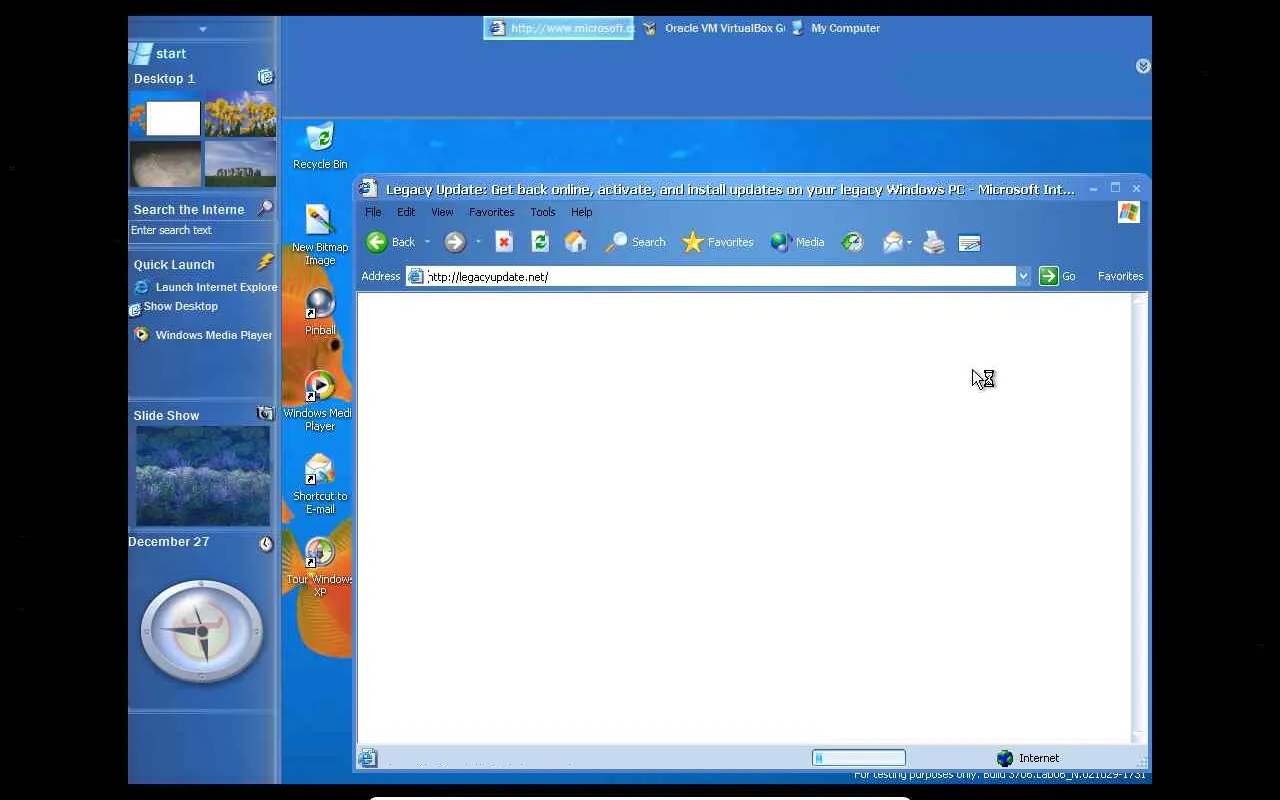This screenshot has width=1280, height=800.
Task: Open Windows Media Player from Quick Launch
Action: tap(203, 335)
